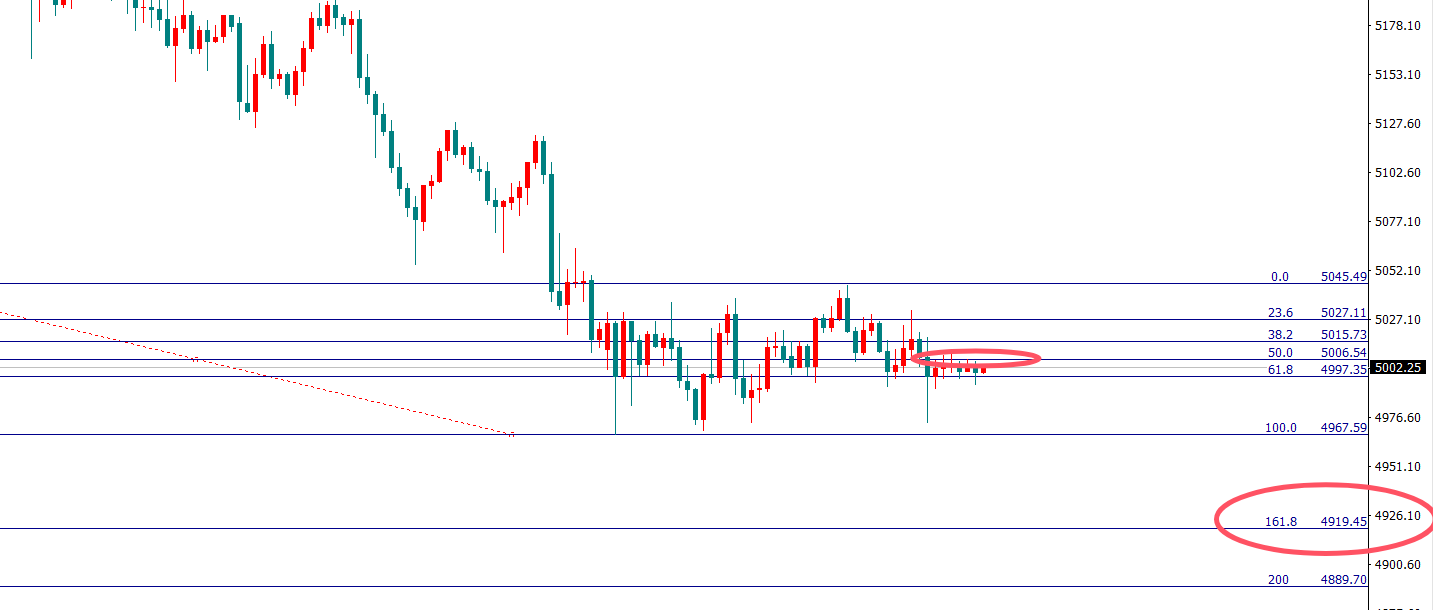The height and width of the screenshot is (610, 1433).
Task: Click the 5178.10 price axis label
Action: [x=1399, y=25]
